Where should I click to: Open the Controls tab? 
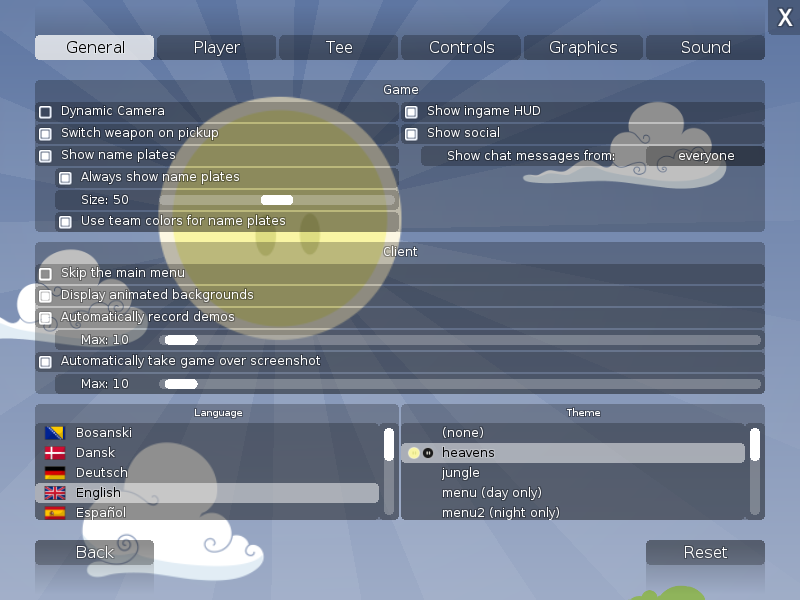coord(461,48)
